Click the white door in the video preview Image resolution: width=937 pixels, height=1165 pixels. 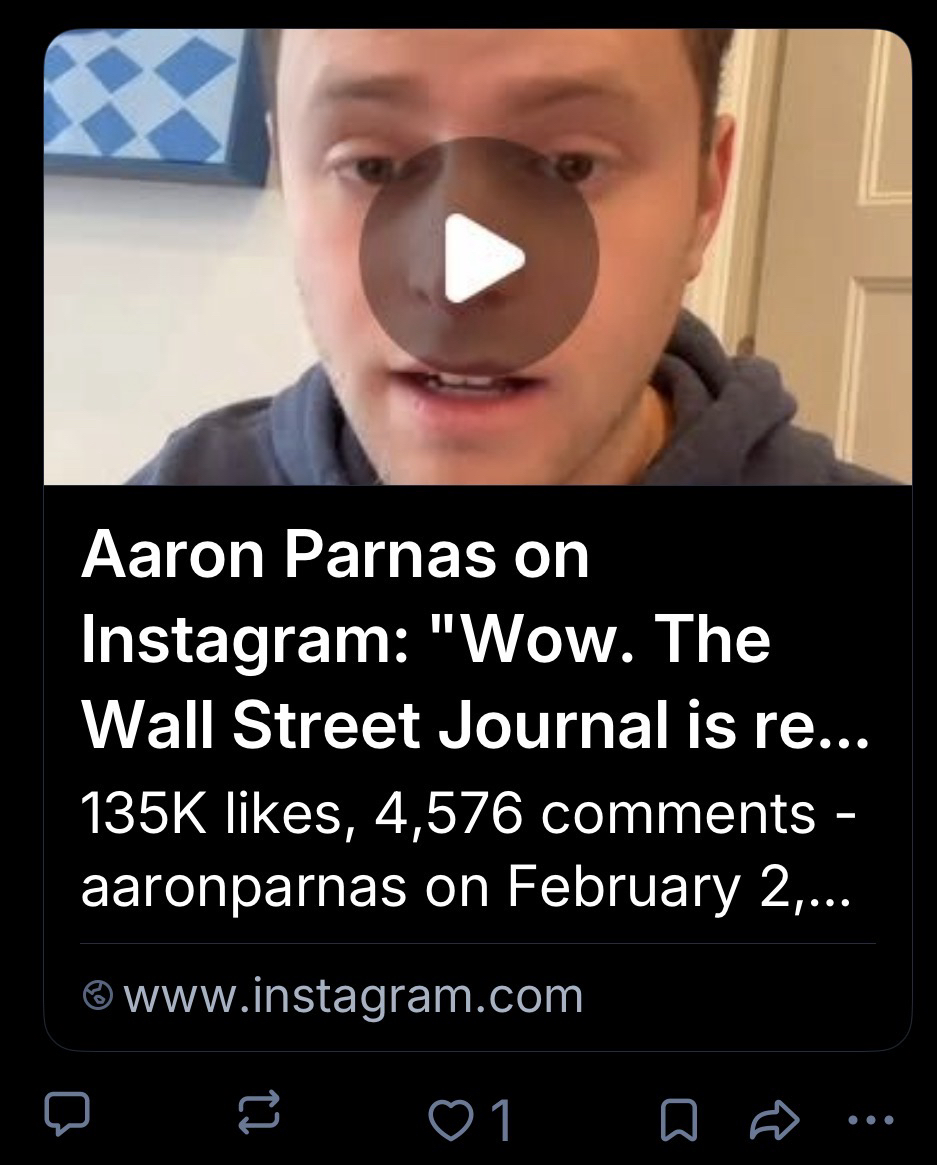840,223
